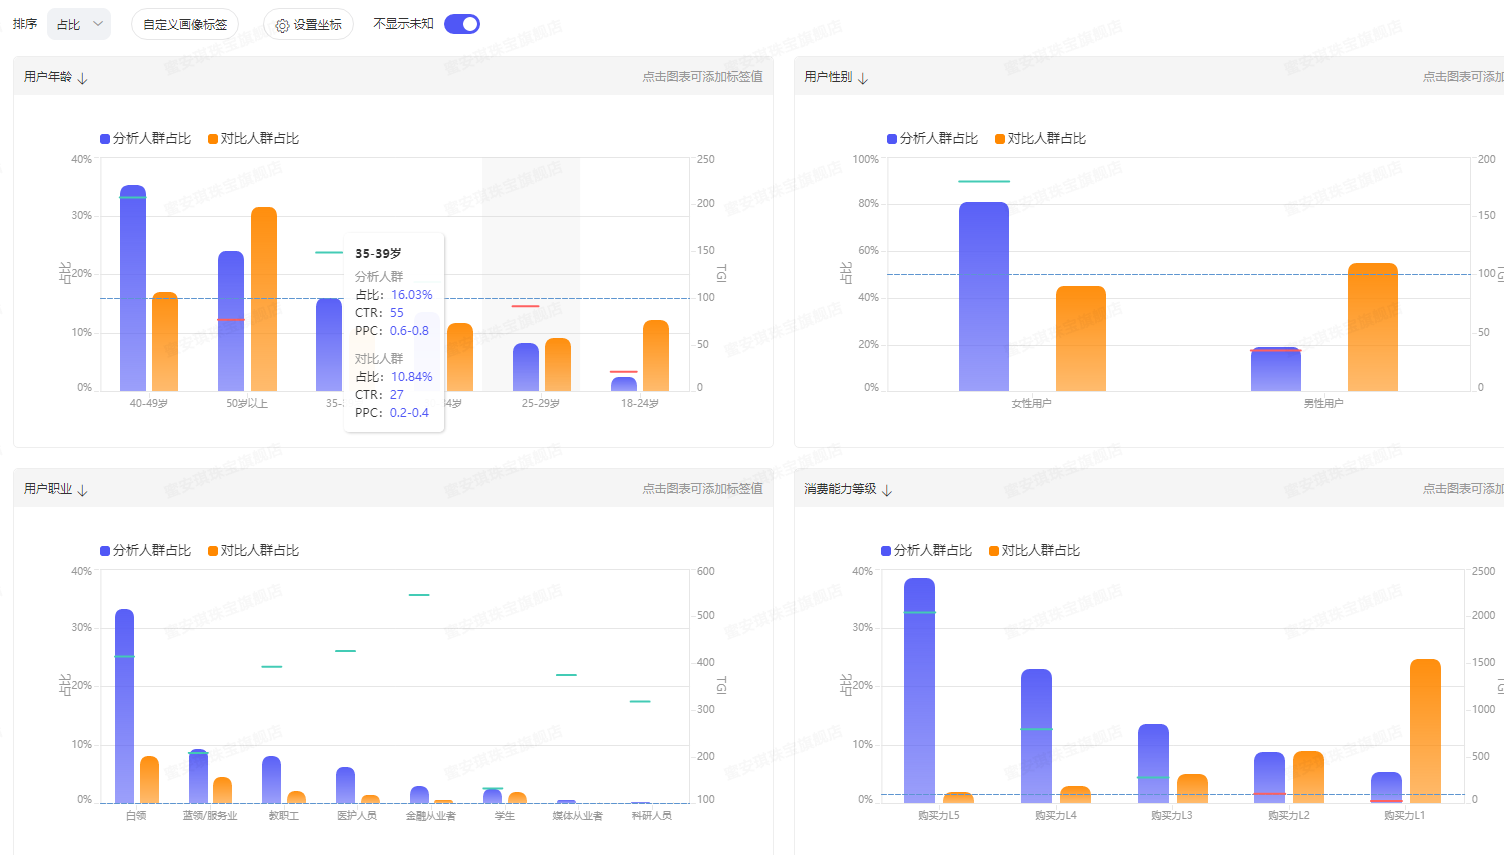Click the blue 购买力L5 bar
The image size is (1504, 855).
(919, 690)
